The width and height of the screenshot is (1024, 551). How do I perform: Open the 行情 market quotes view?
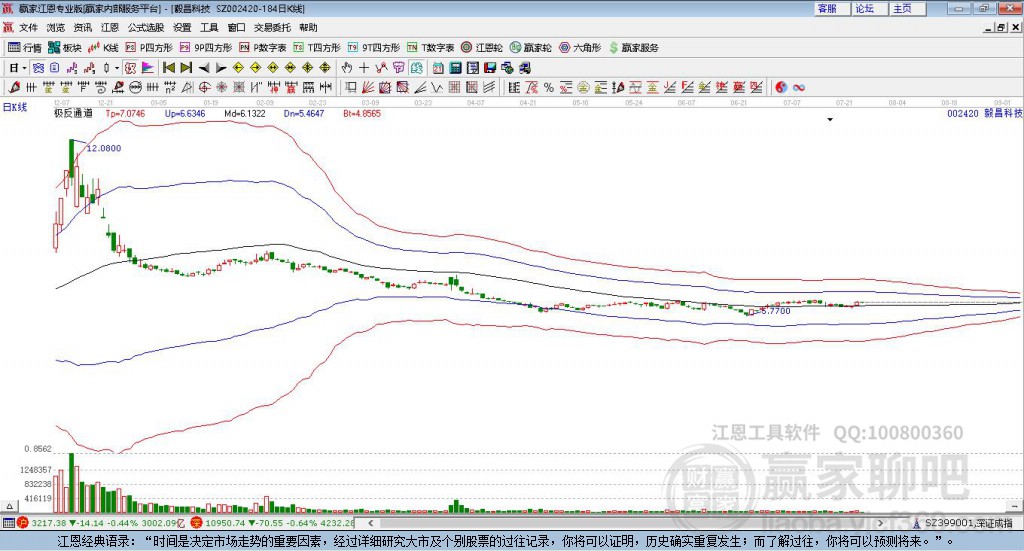[25, 48]
